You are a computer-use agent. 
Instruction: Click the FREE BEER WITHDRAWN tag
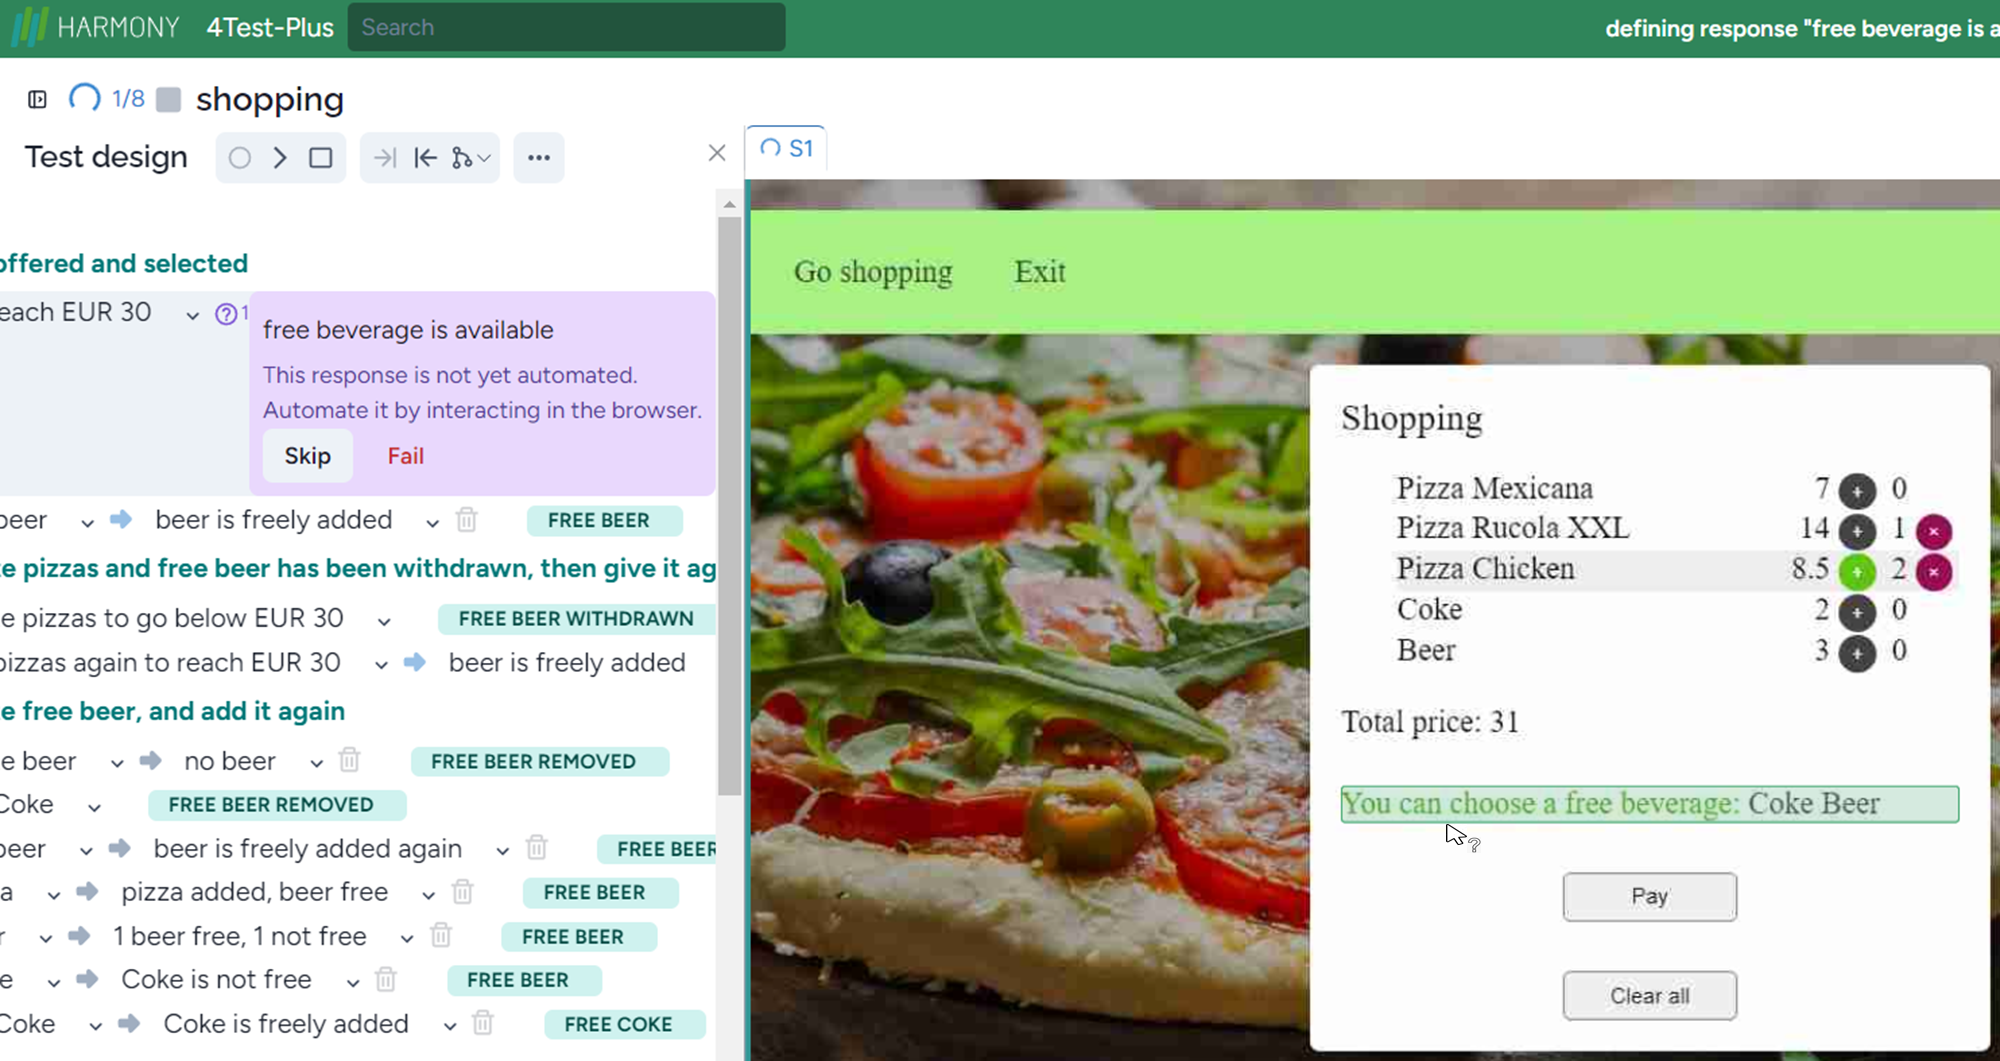coord(576,618)
